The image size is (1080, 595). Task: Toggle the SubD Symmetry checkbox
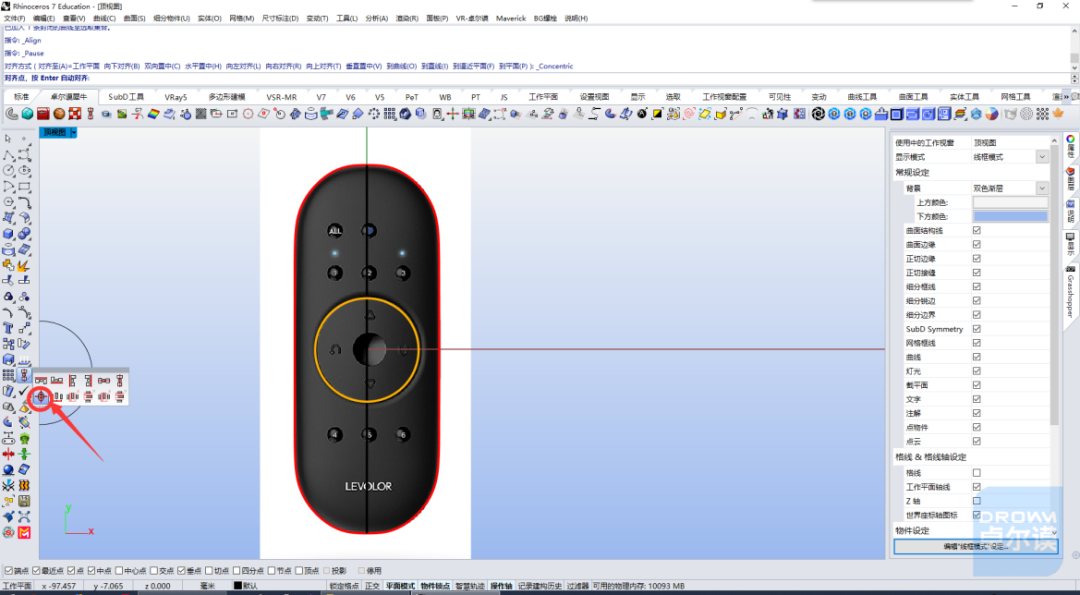pyautogui.click(x=977, y=328)
